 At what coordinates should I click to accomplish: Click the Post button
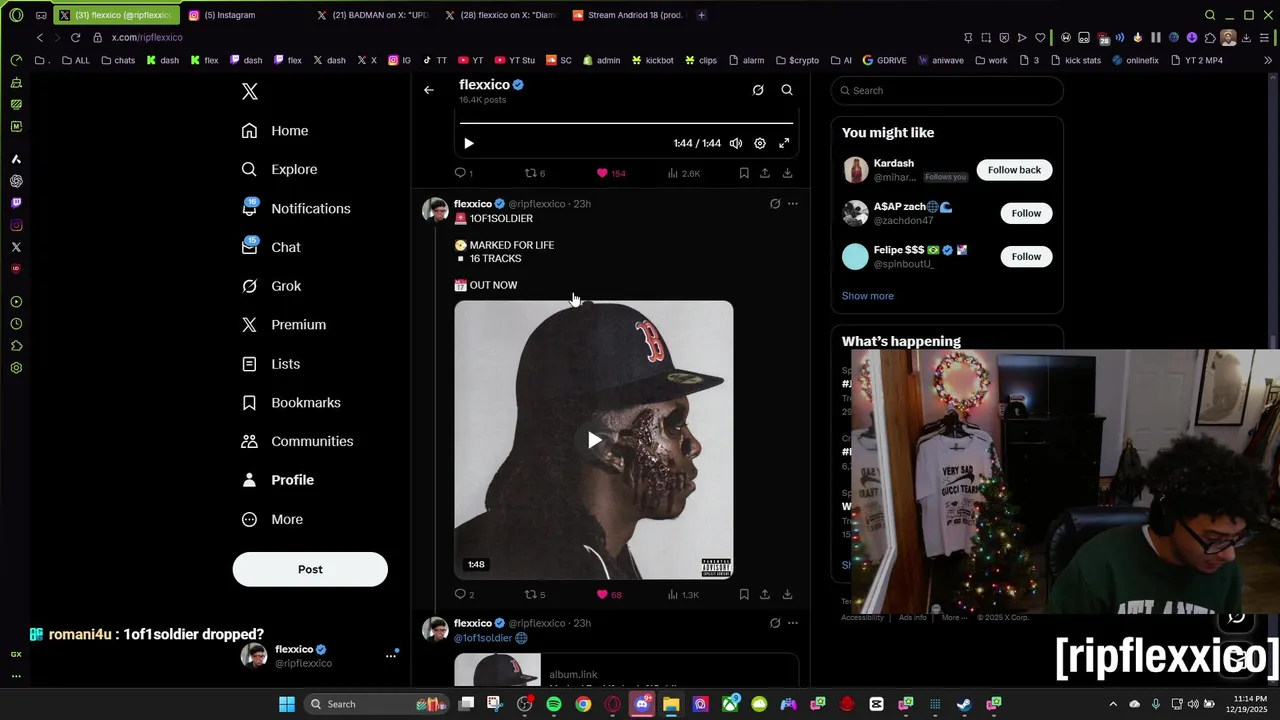pos(310,569)
